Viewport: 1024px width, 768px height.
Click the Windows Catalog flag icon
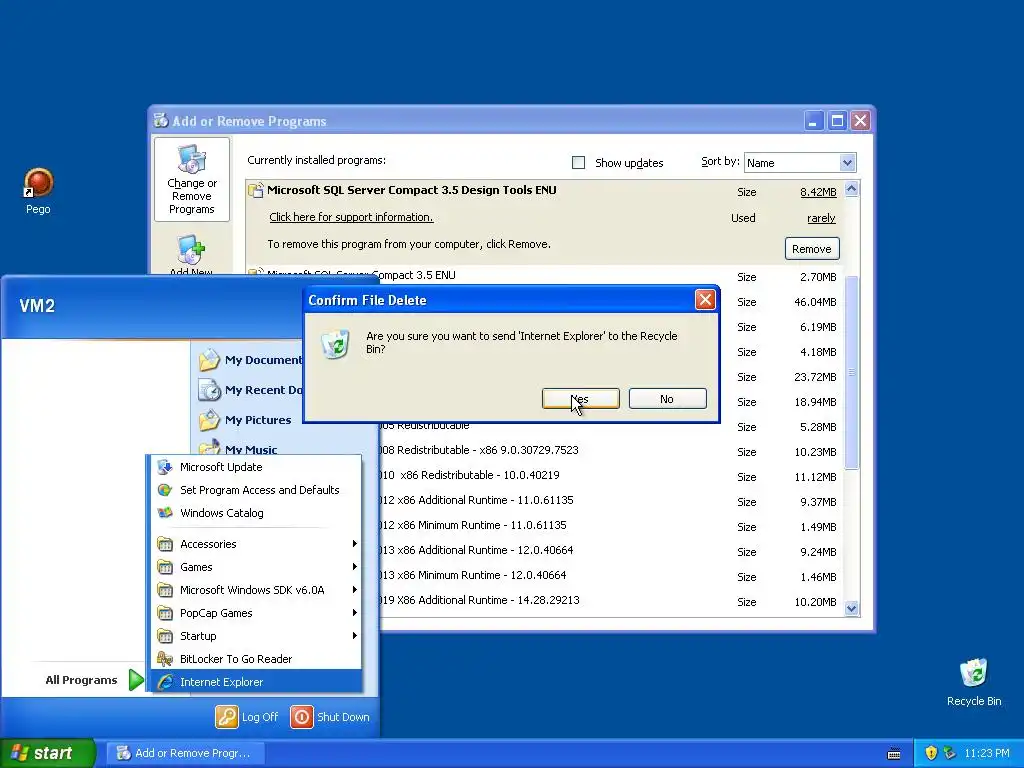tap(165, 513)
